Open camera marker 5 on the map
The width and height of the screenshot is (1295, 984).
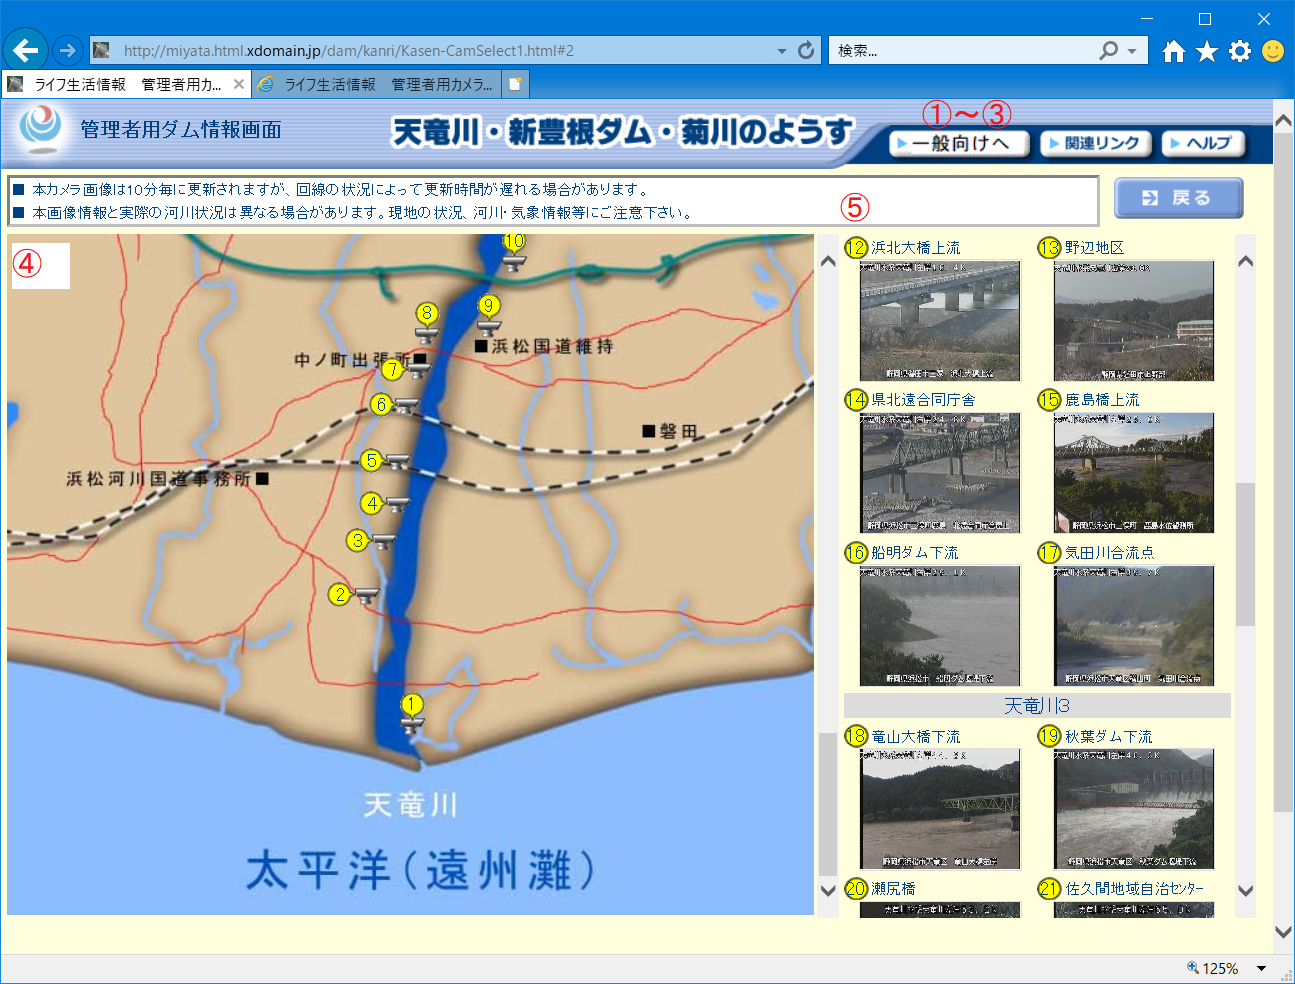(371, 460)
